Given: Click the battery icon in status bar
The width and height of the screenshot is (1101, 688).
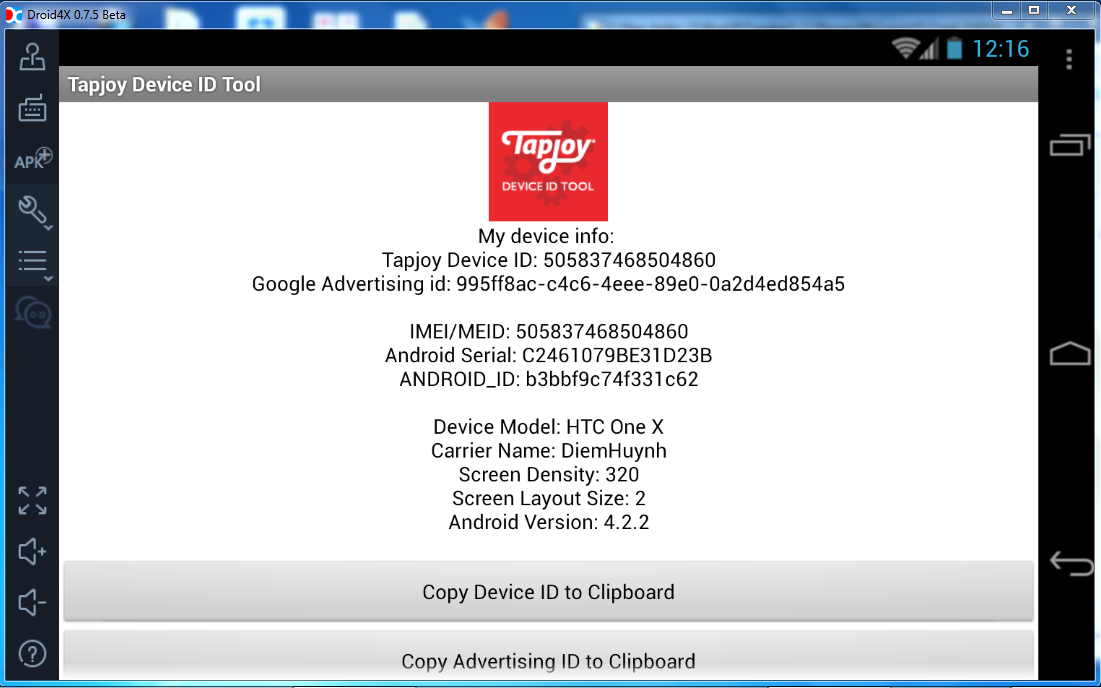Looking at the screenshot, I should coord(954,48).
